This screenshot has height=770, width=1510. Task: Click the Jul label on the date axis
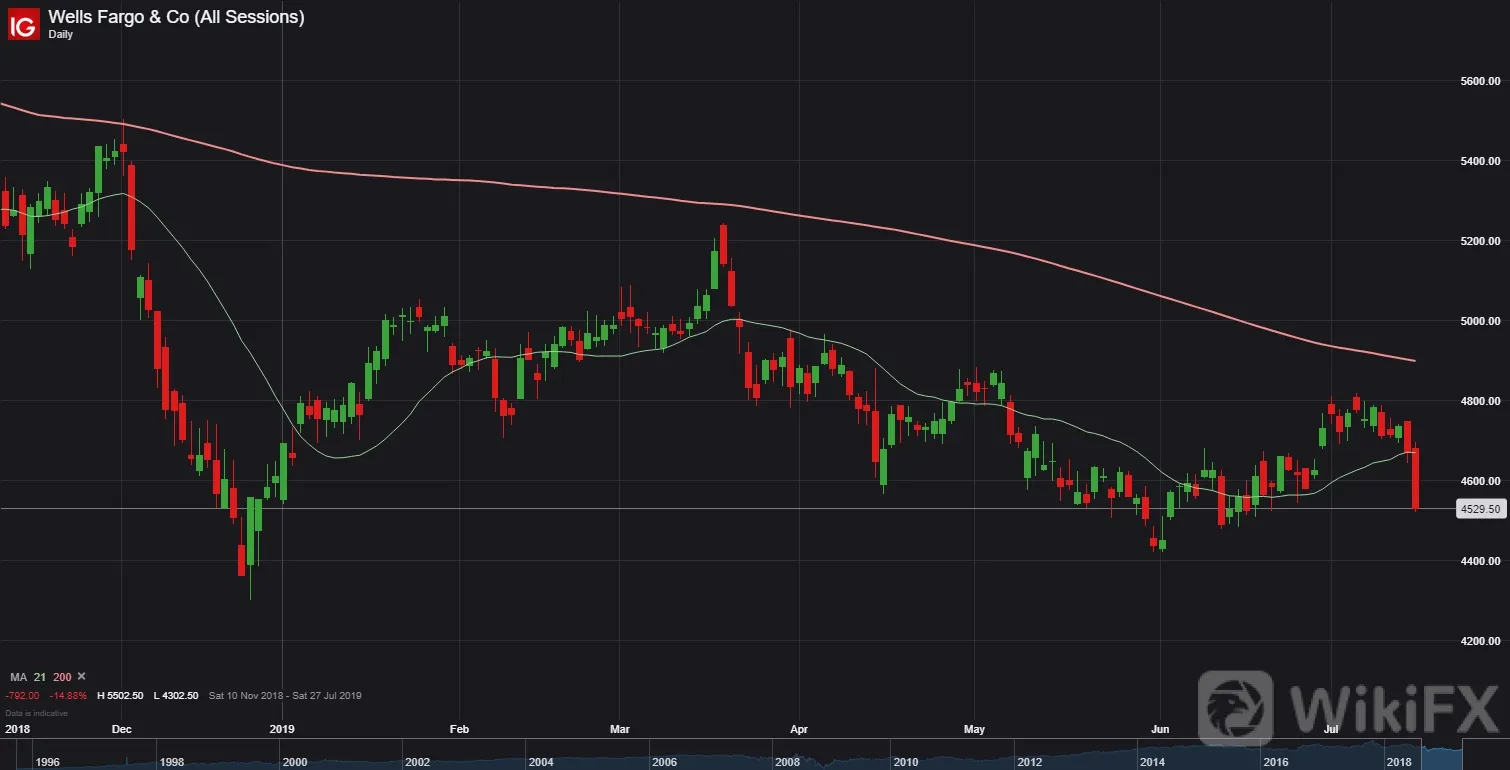(x=1330, y=729)
